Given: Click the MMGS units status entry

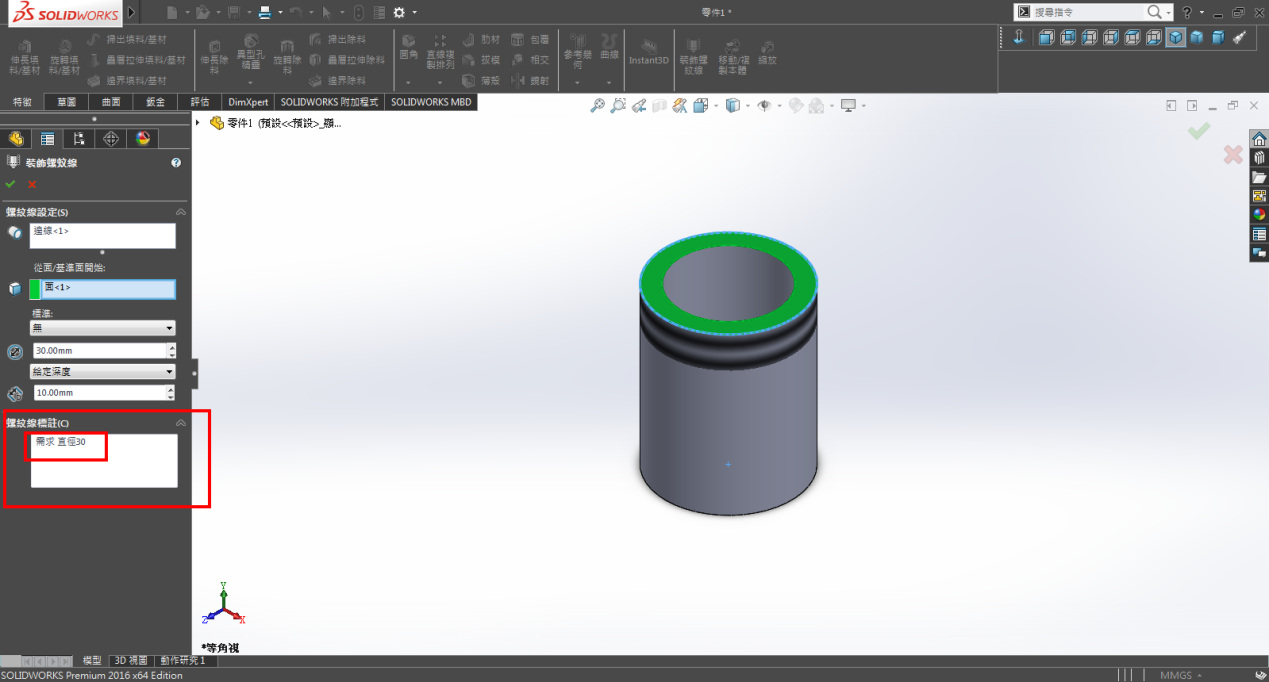Looking at the screenshot, I should 1180,675.
